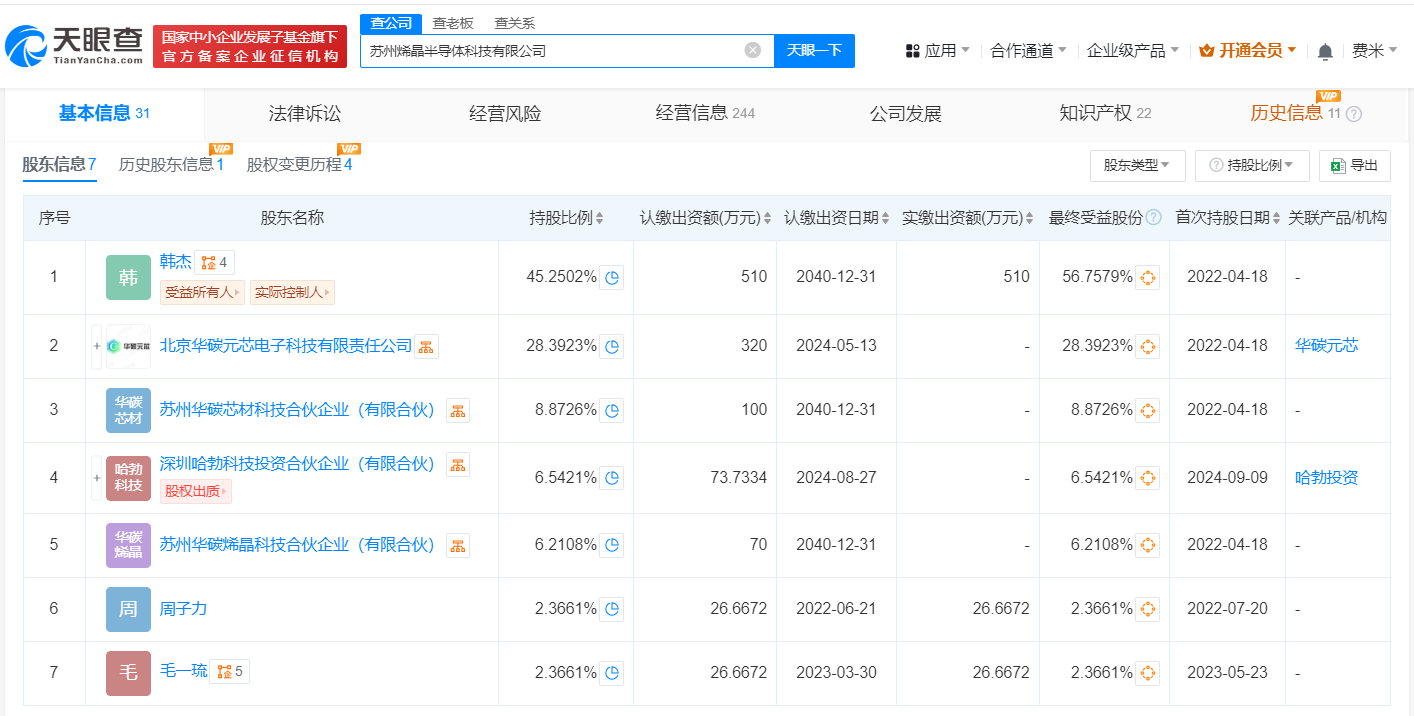
Task: Click equity diagram icon next to 苏州华碳芯材
Action: 458,410
